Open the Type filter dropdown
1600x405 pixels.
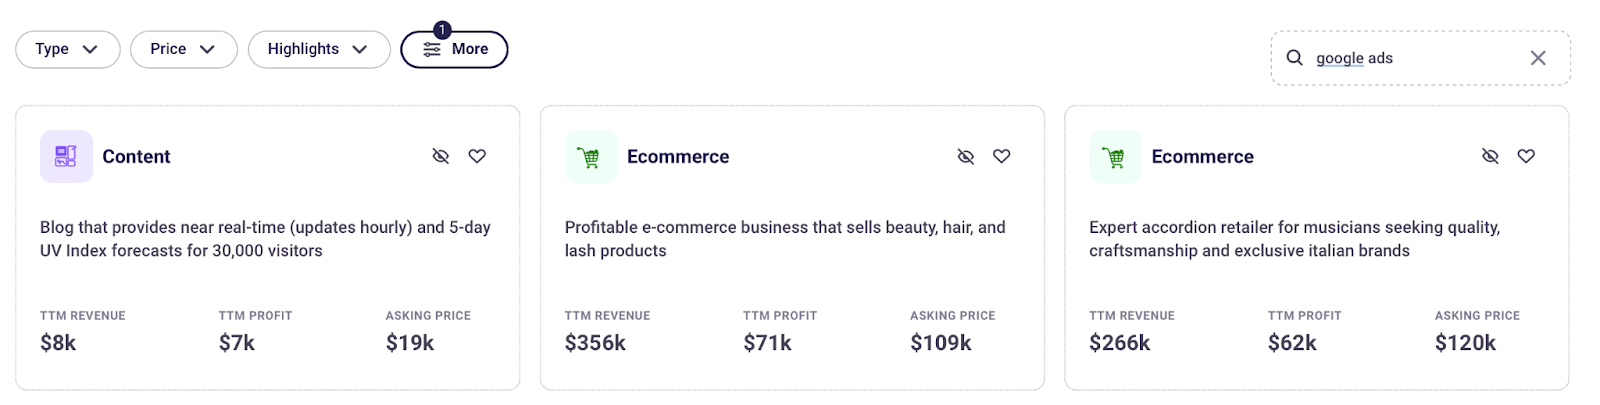68,49
